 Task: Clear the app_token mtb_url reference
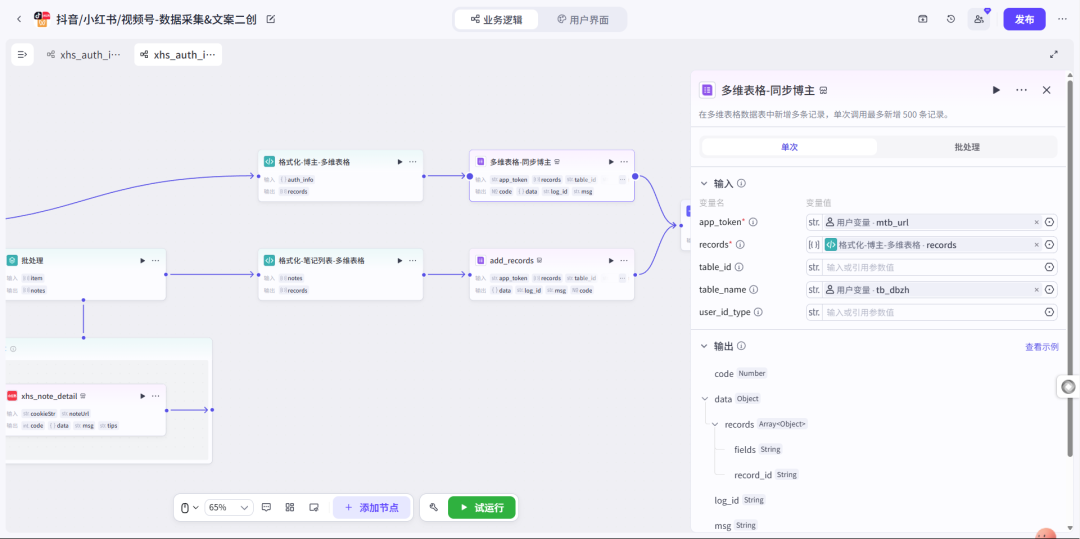(1037, 222)
